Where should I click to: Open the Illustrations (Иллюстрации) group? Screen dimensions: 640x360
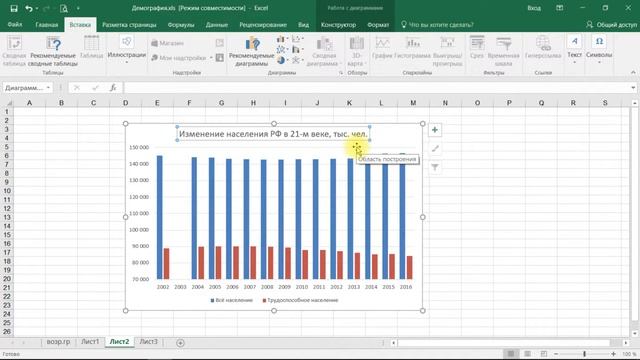pyautogui.click(x=127, y=49)
